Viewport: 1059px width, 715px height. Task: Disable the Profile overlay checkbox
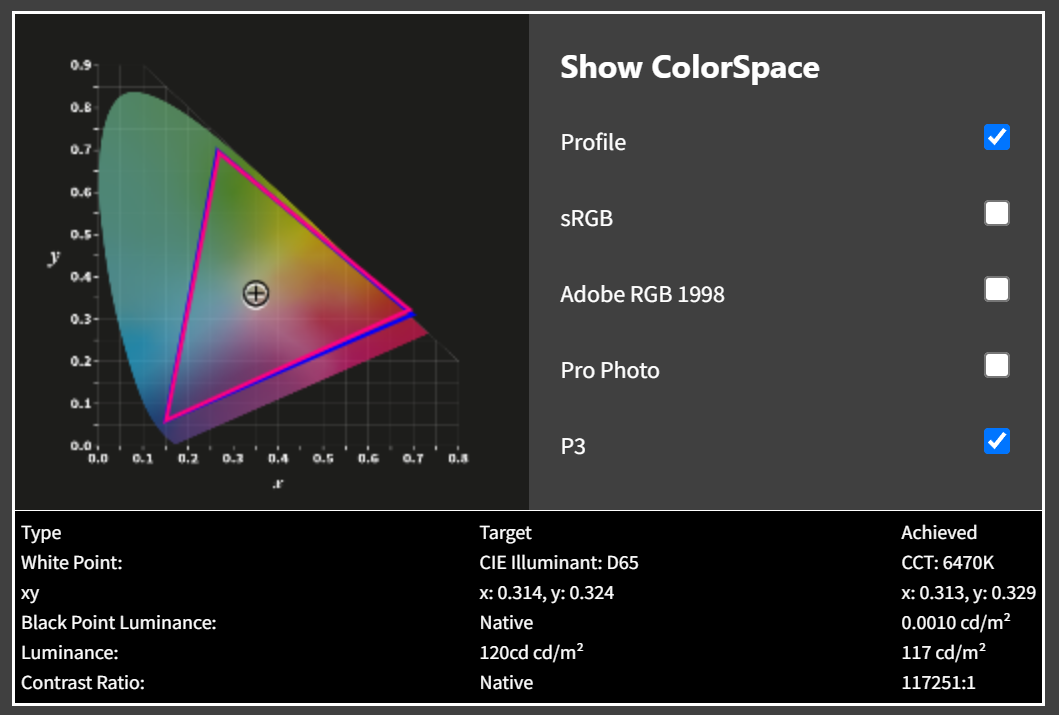(996, 138)
